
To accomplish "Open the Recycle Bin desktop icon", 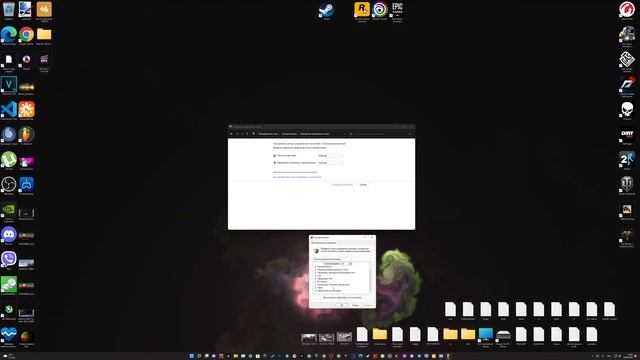I will click(9, 9).
